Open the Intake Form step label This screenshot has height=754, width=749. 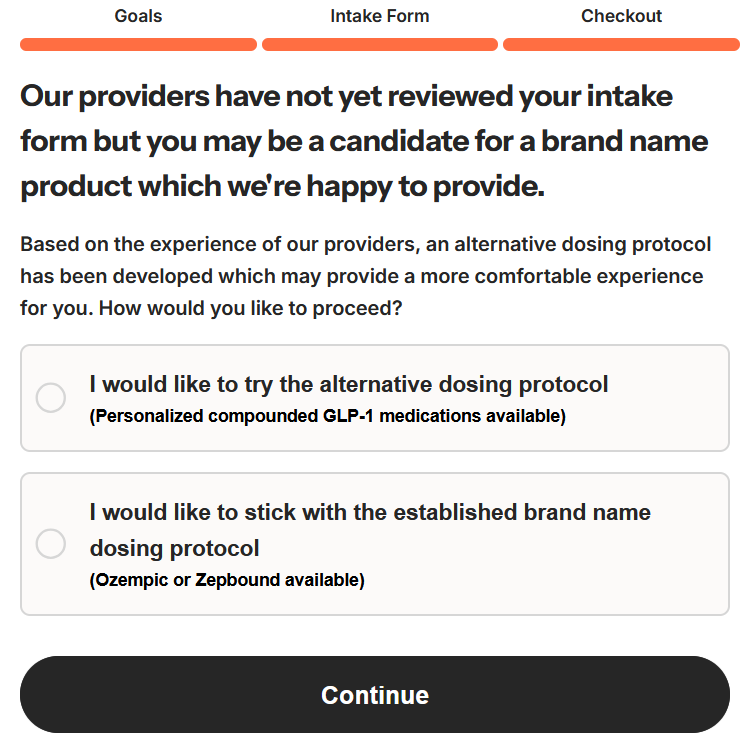point(380,16)
